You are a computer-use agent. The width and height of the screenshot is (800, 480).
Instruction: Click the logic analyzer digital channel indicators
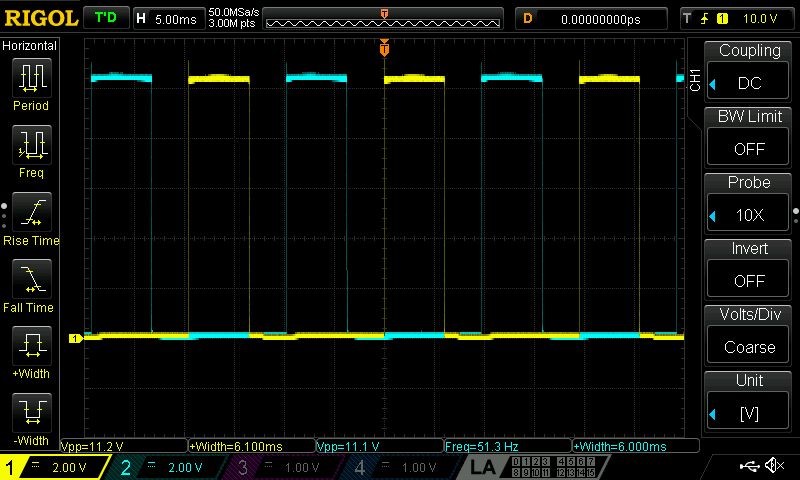(554, 467)
